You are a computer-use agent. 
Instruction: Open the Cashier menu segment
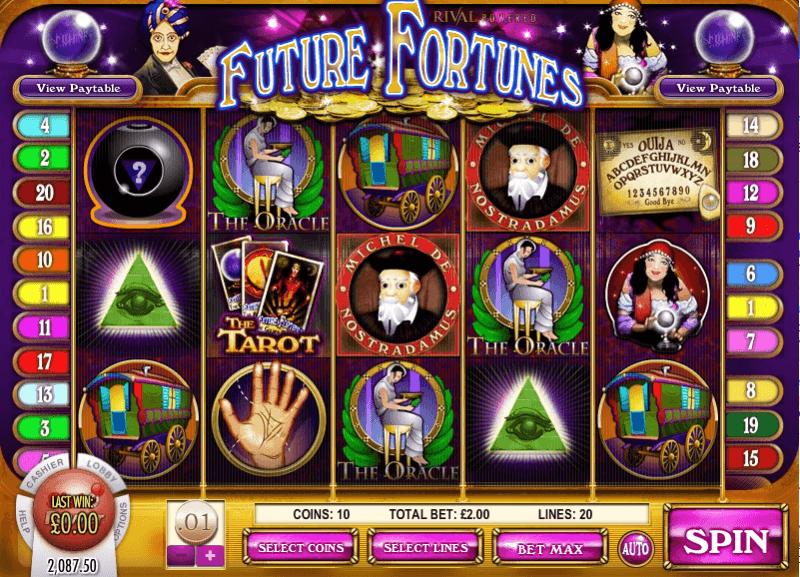[45, 473]
